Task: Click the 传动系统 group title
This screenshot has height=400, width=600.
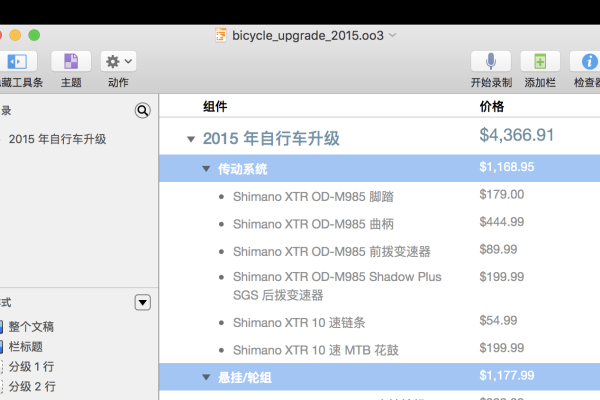Action: coord(243,169)
